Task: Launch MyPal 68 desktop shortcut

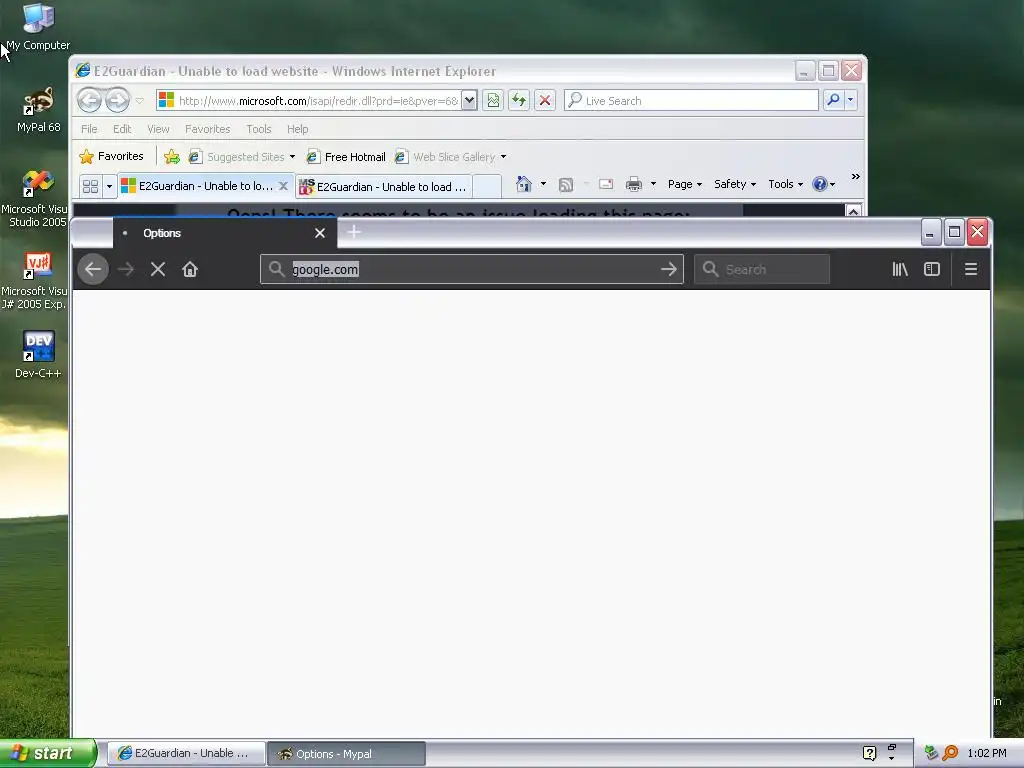Action: pyautogui.click(x=38, y=108)
